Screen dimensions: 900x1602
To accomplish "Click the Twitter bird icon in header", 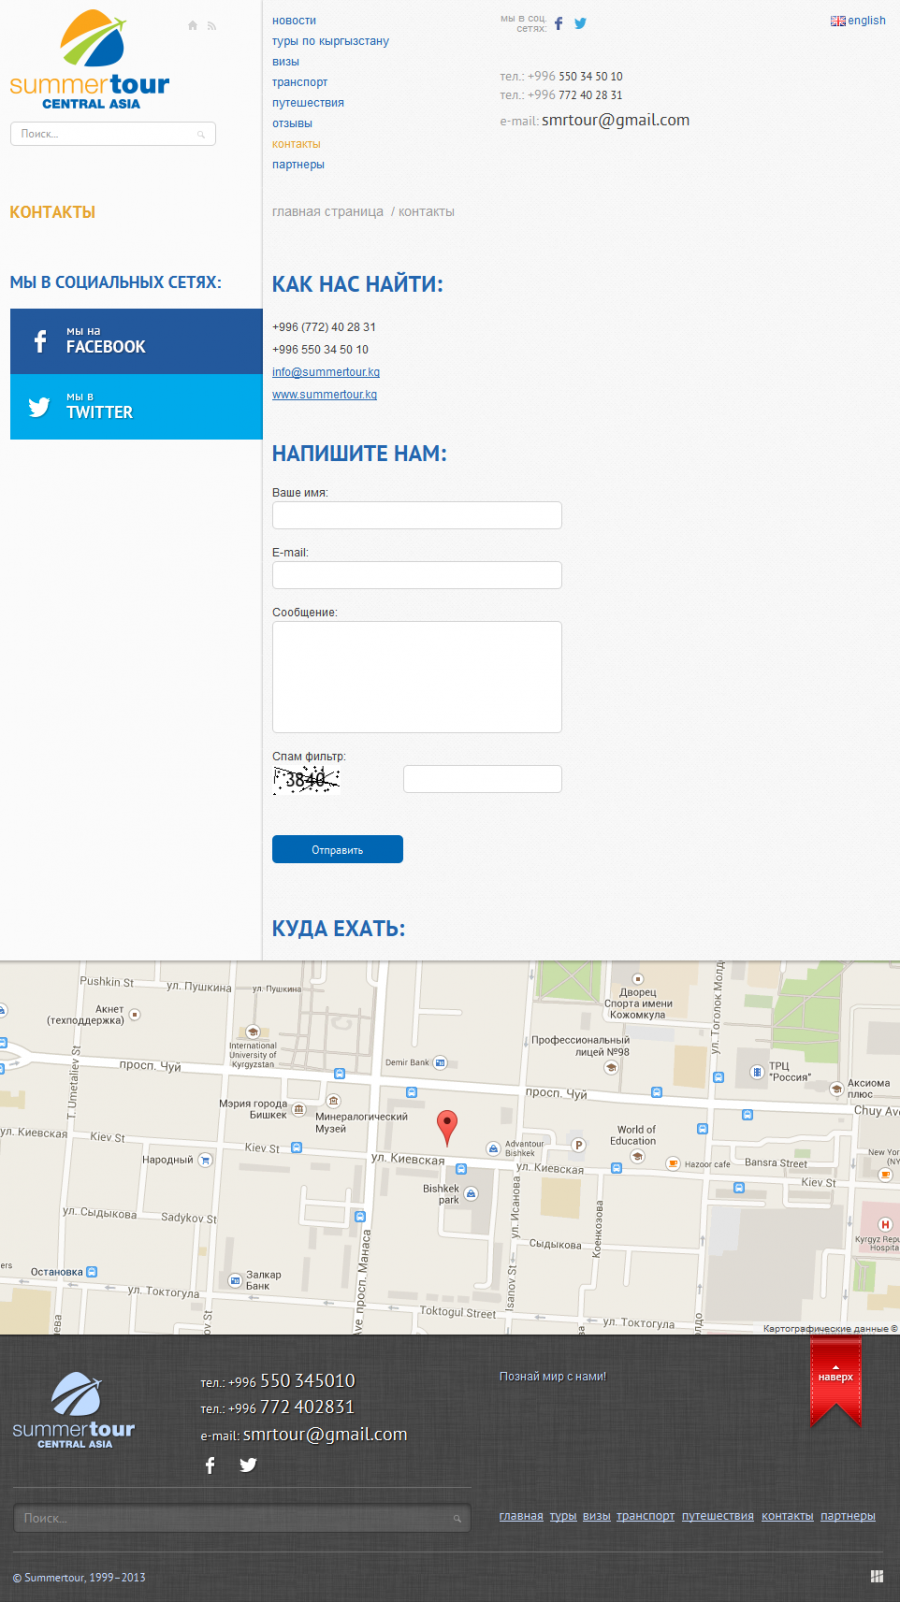I will 580,24.
